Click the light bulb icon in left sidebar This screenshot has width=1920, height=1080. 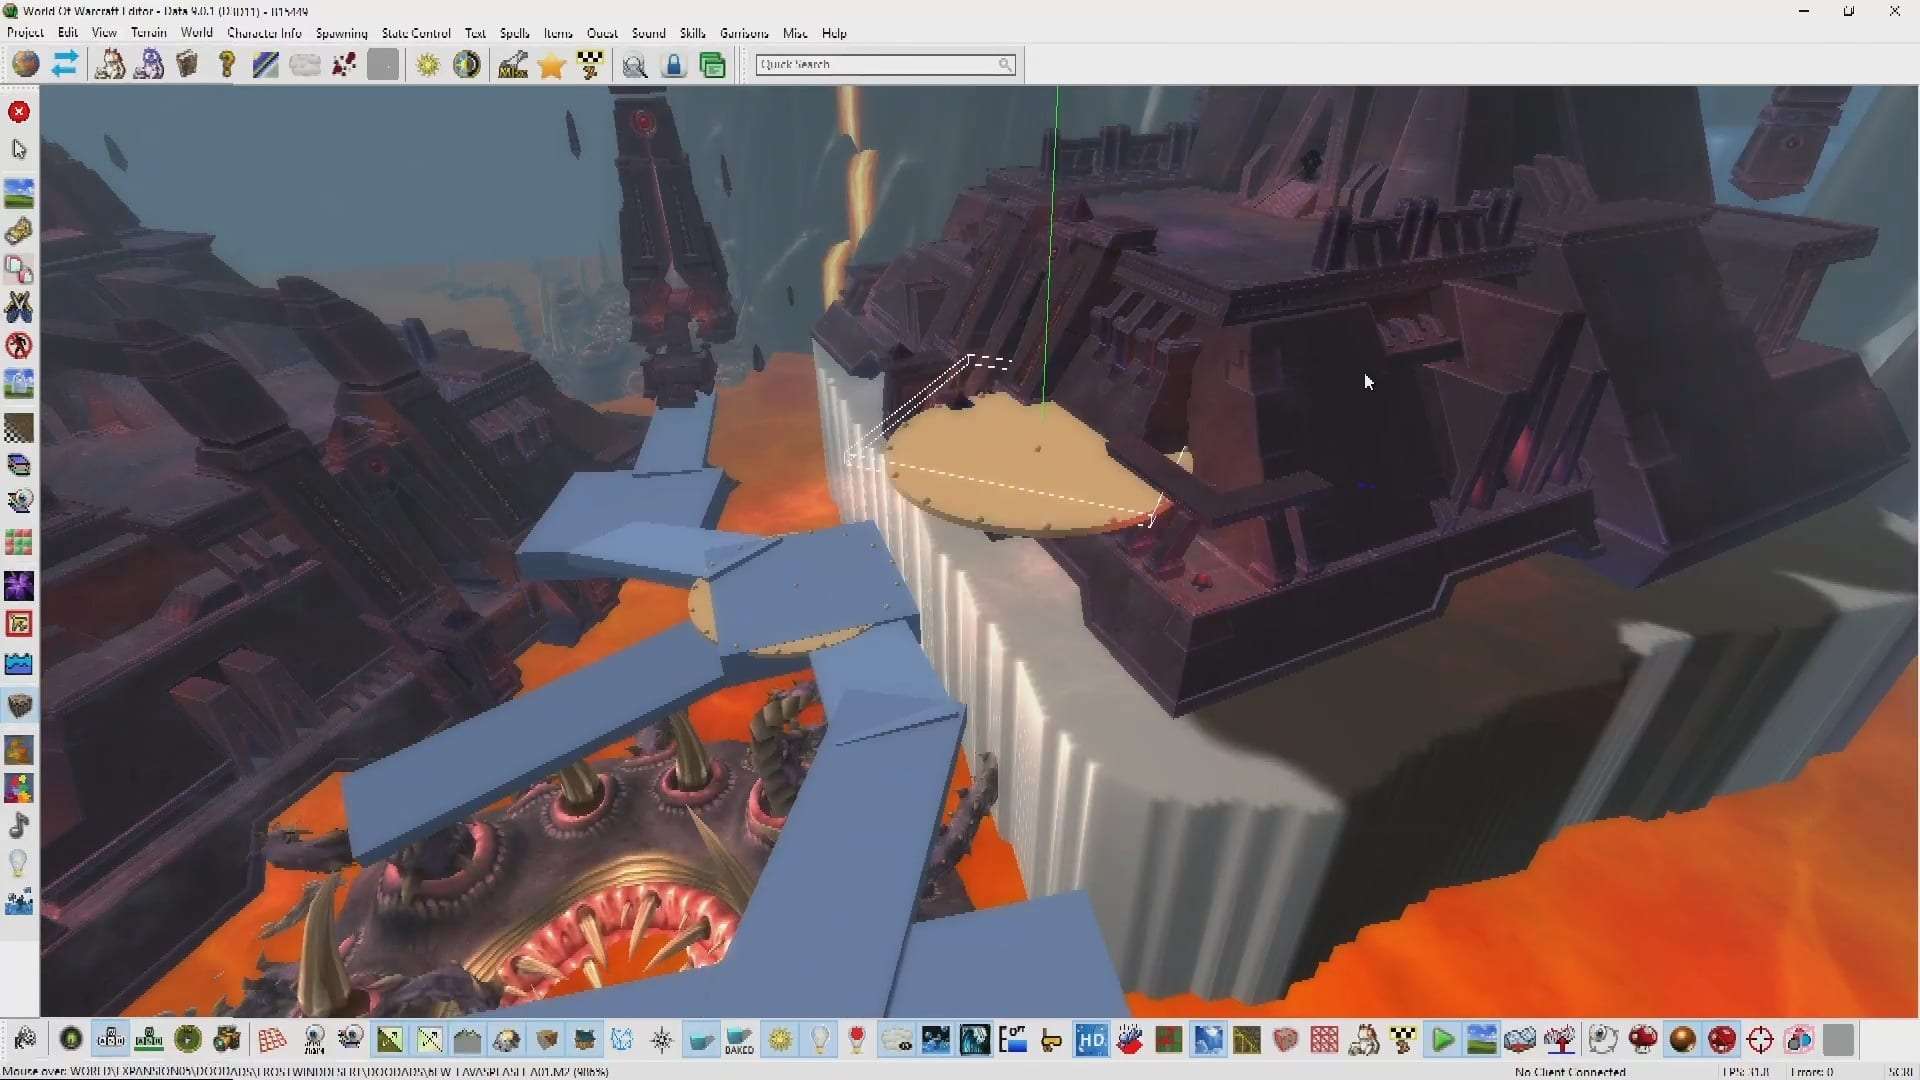19,864
